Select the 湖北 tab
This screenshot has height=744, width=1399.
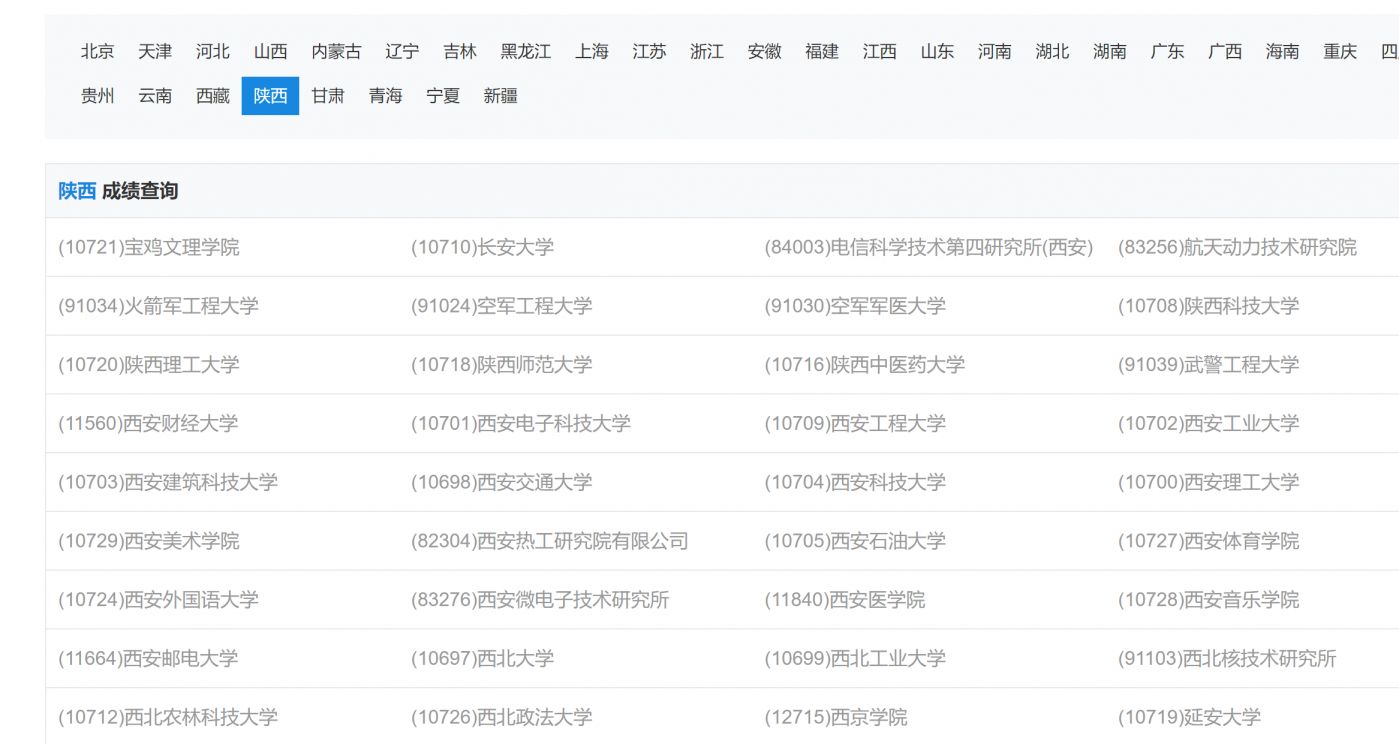1052,52
